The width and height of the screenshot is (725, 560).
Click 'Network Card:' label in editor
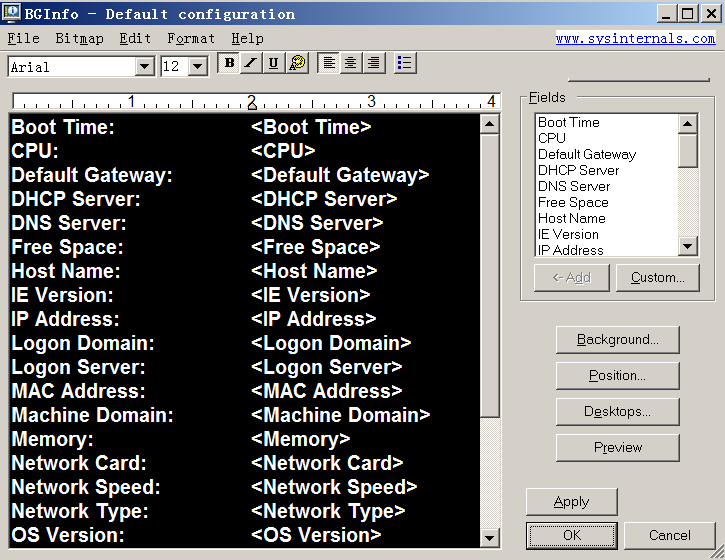point(79,463)
